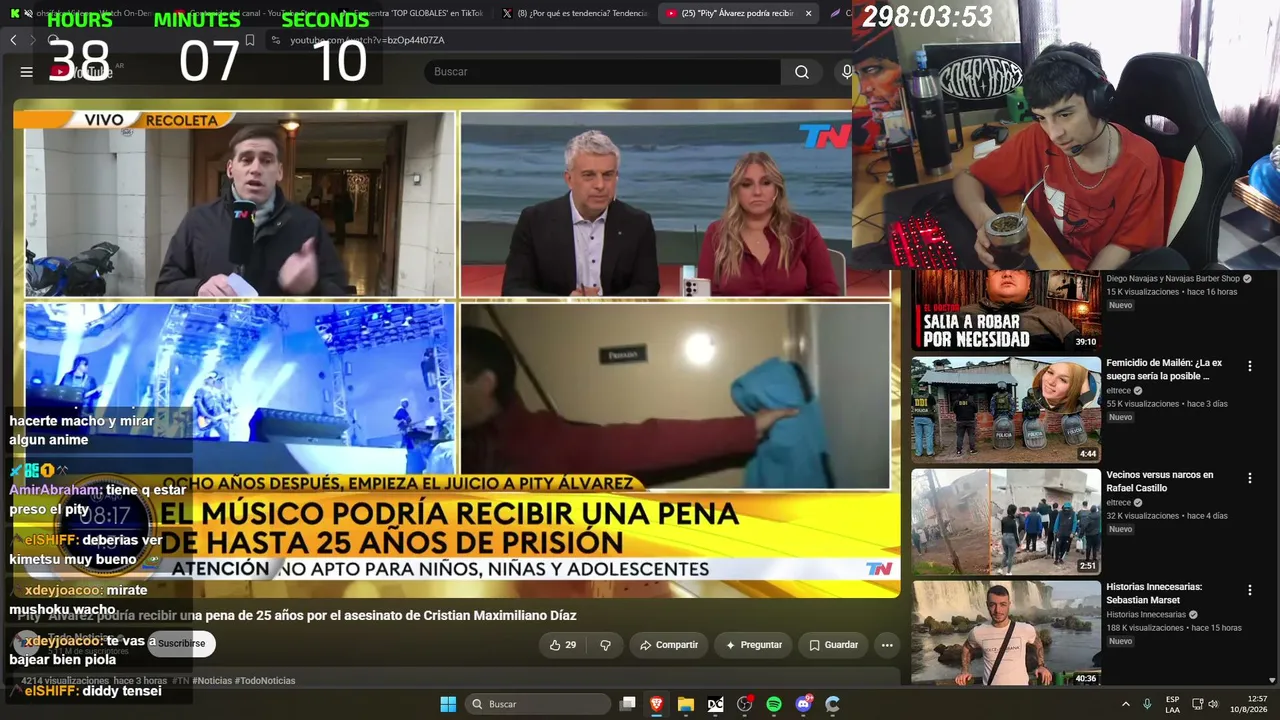Viewport: 1280px width, 720px height.
Task: Open Discord from the taskbar
Action: pos(803,704)
